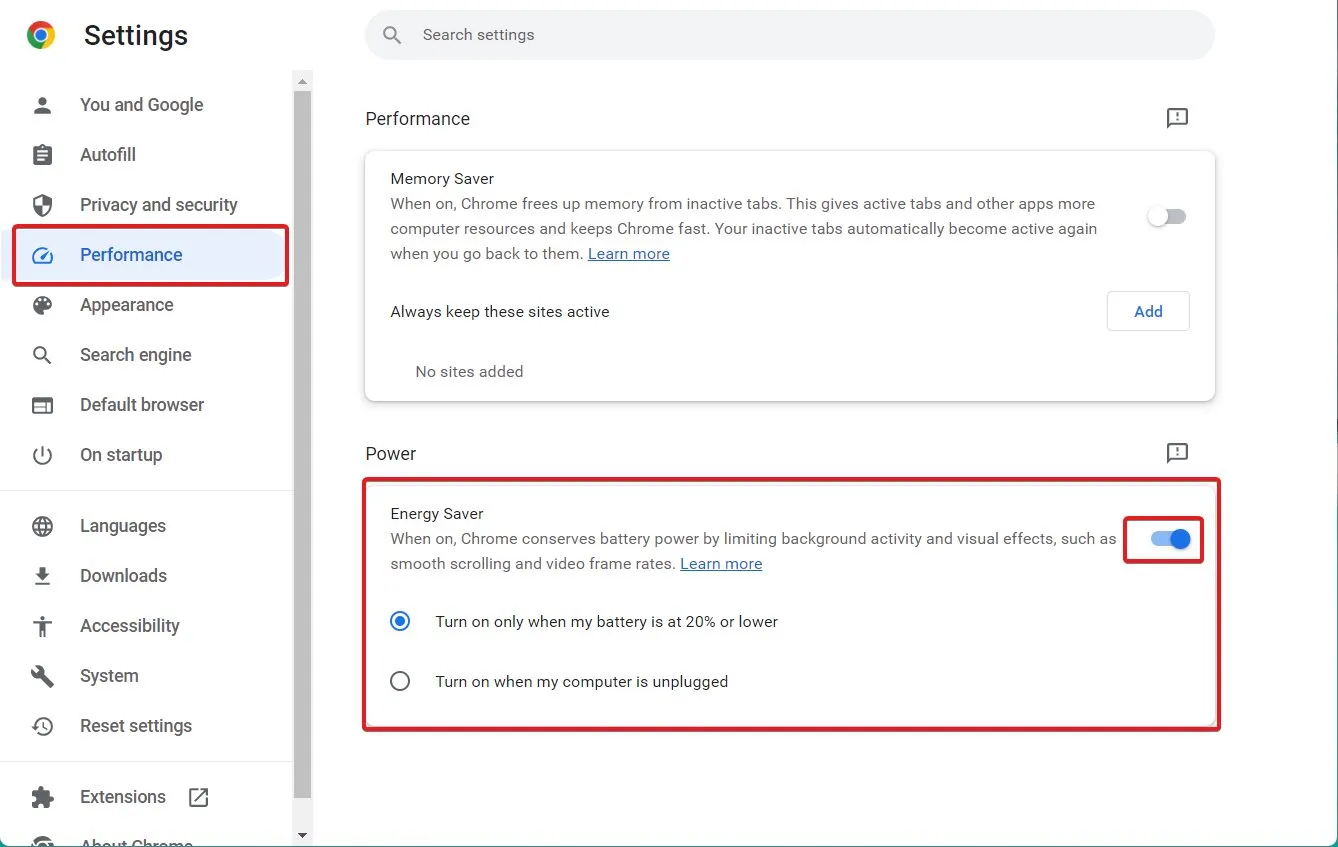Turn off the Energy Saver toggle

tap(1169, 539)
